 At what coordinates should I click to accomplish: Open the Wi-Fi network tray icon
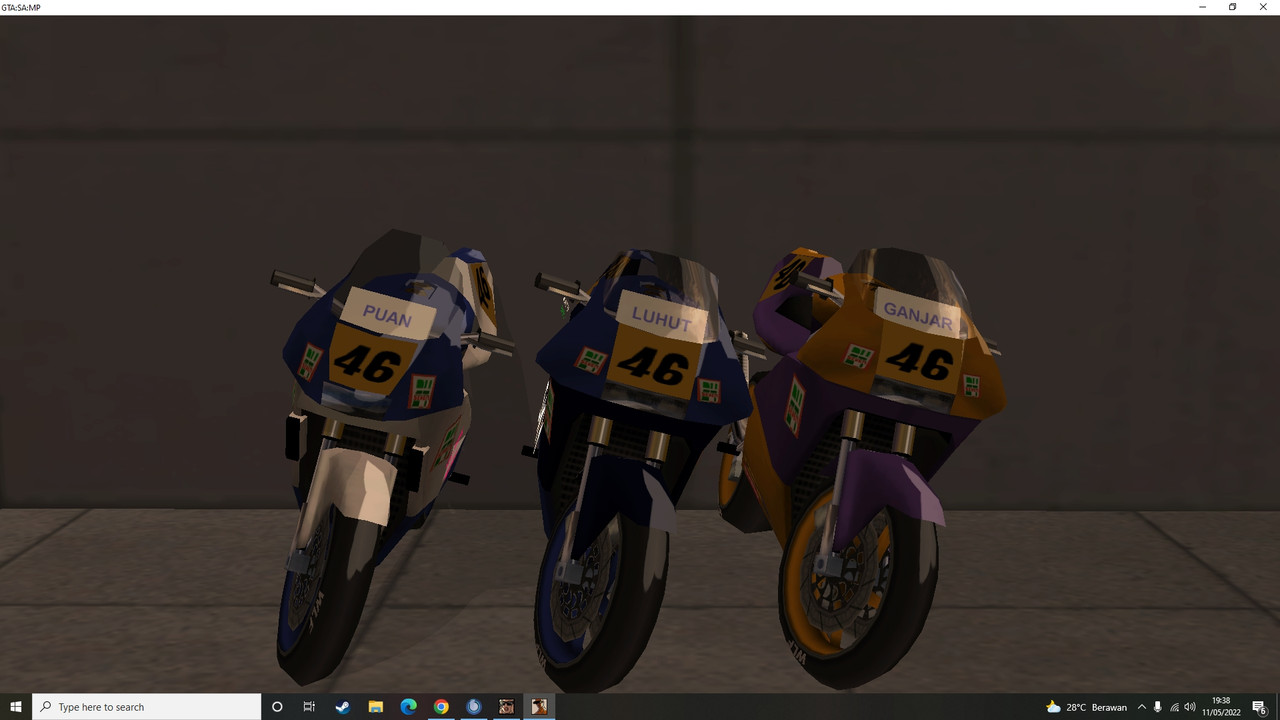[x=1174, y=707]
